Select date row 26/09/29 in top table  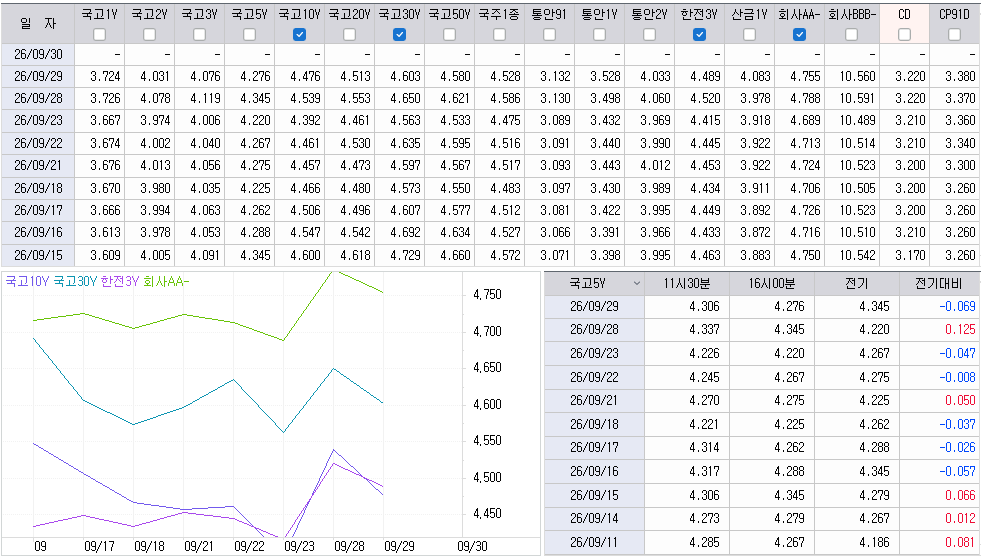pos(38,76)
